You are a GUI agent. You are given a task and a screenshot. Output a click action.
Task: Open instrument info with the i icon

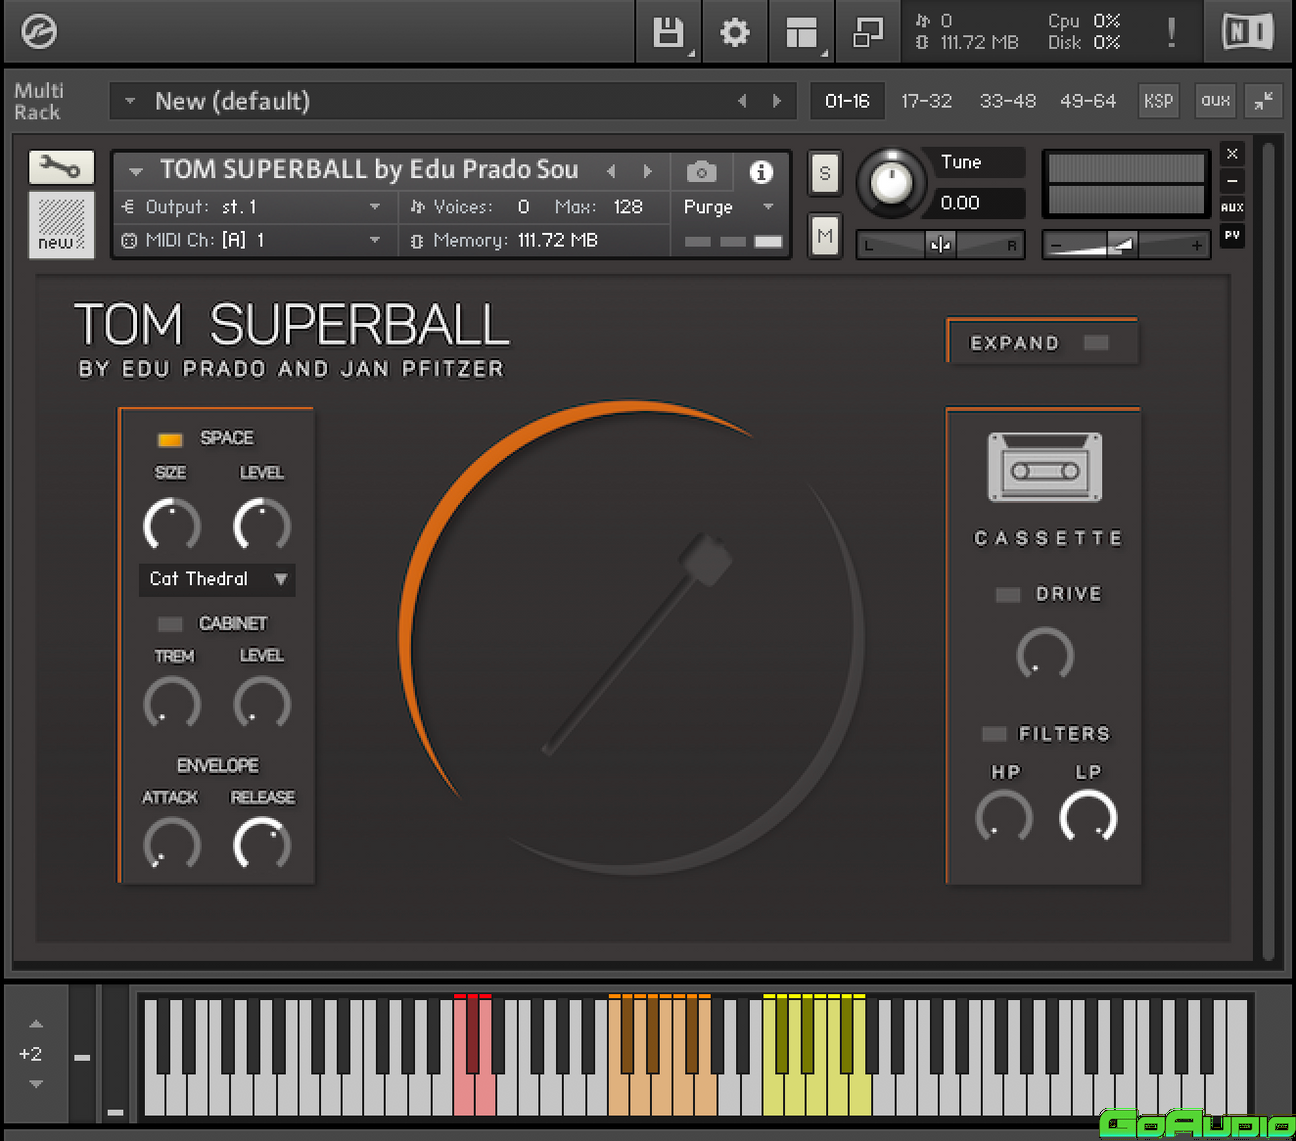click(x=761, y=172)
